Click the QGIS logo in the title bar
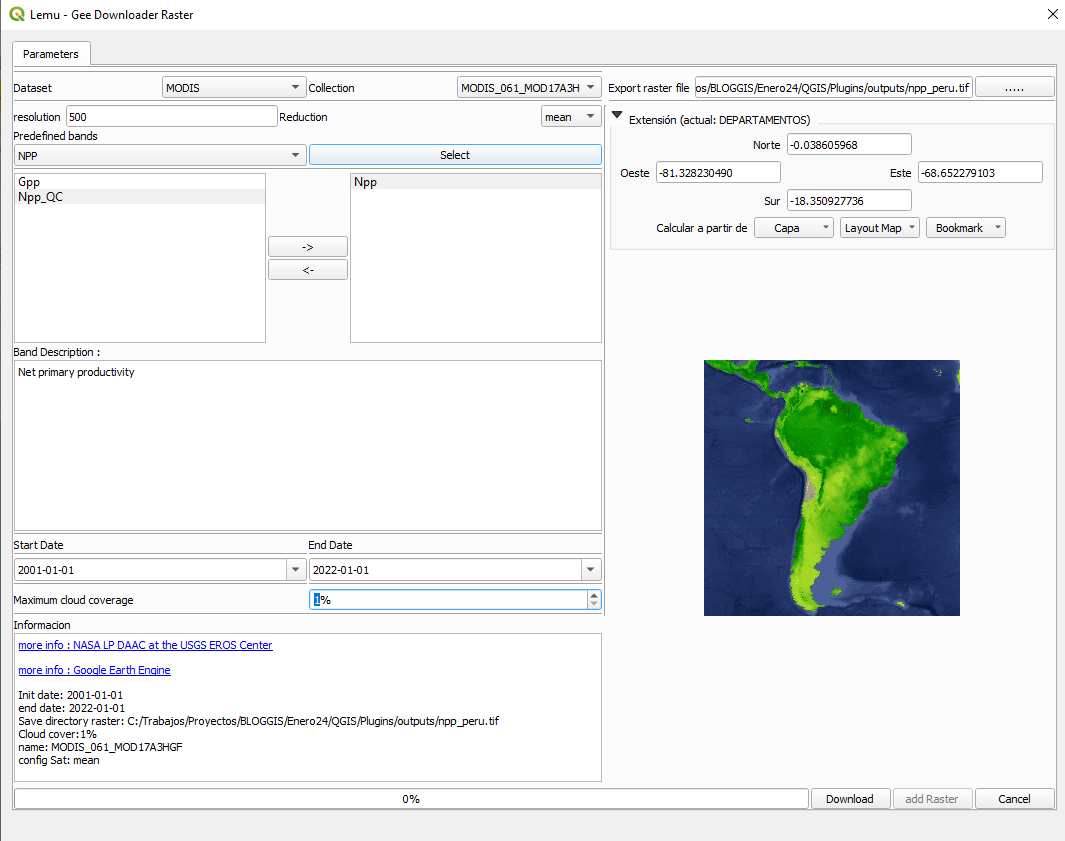1065x841 pixels. (16, 14)
